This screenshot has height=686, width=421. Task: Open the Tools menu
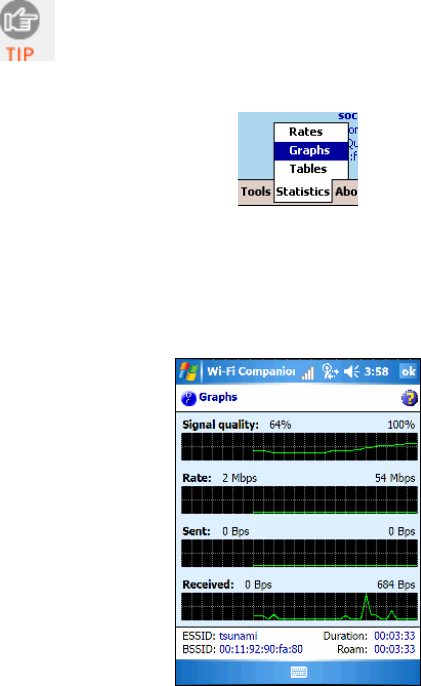tap(256, 192)
